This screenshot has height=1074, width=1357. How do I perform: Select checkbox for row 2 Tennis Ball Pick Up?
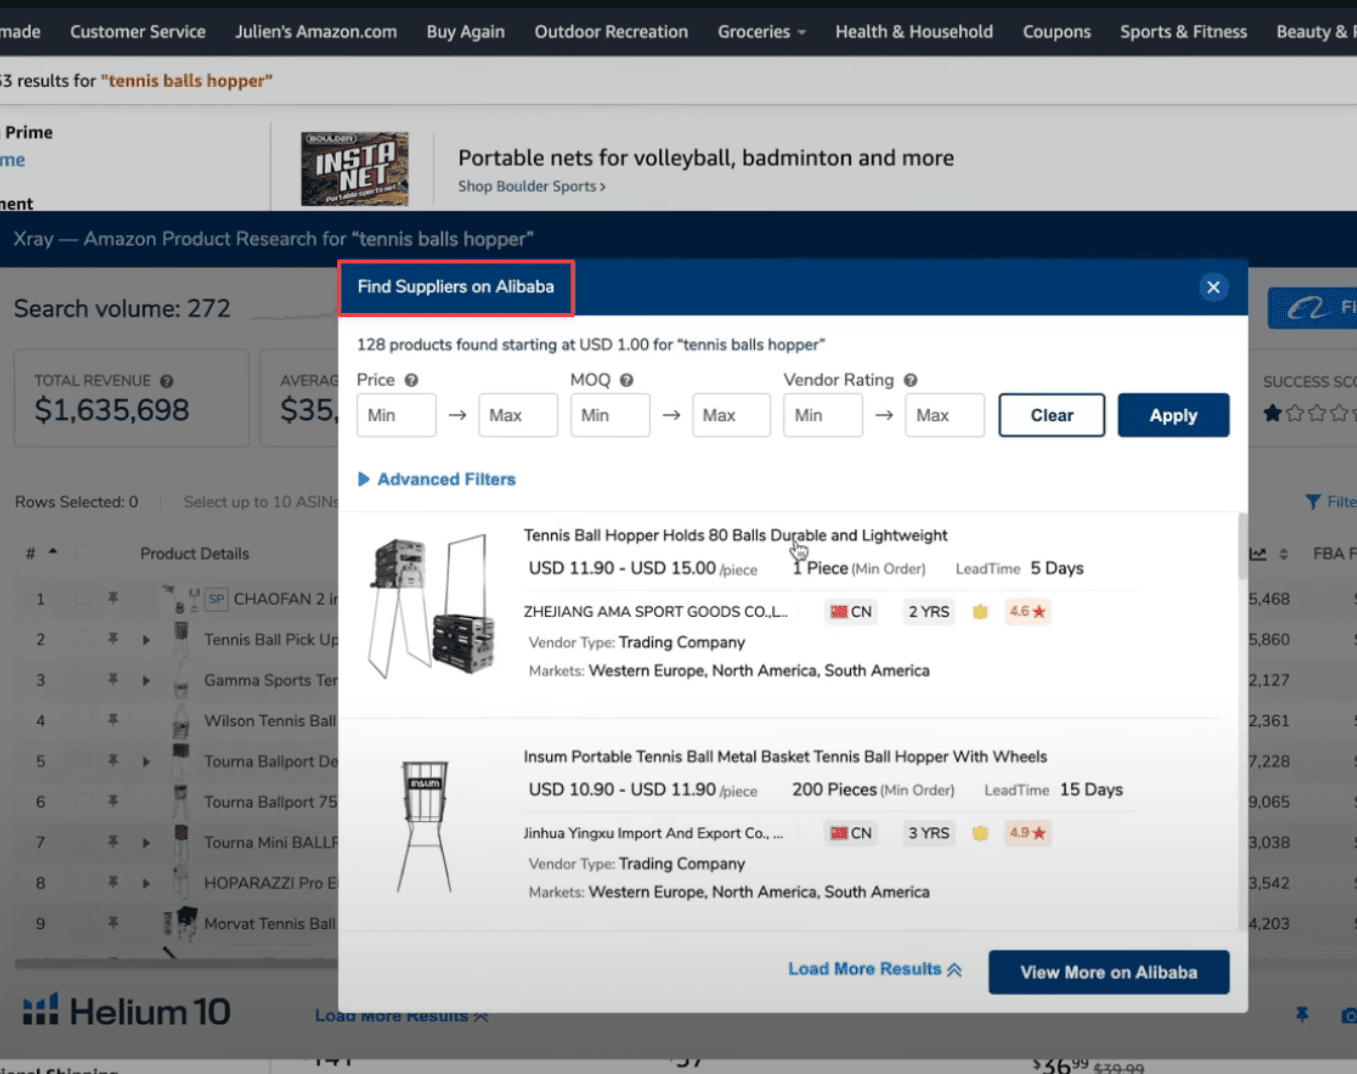pyautogui.click(x=83, y=639)
